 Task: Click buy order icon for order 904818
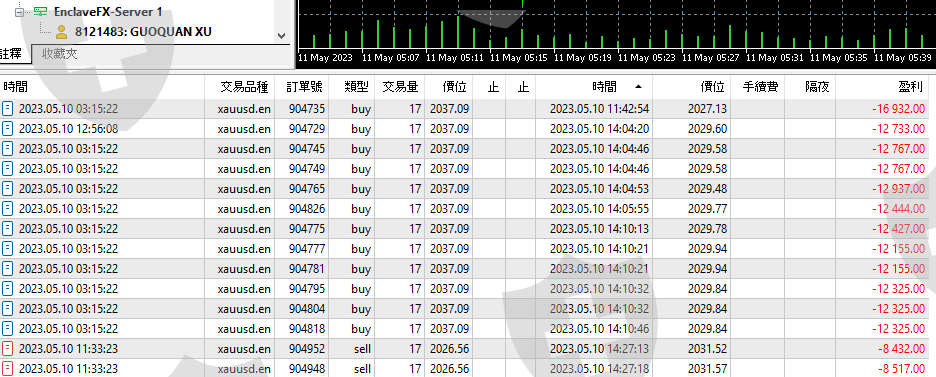point(7,329)
